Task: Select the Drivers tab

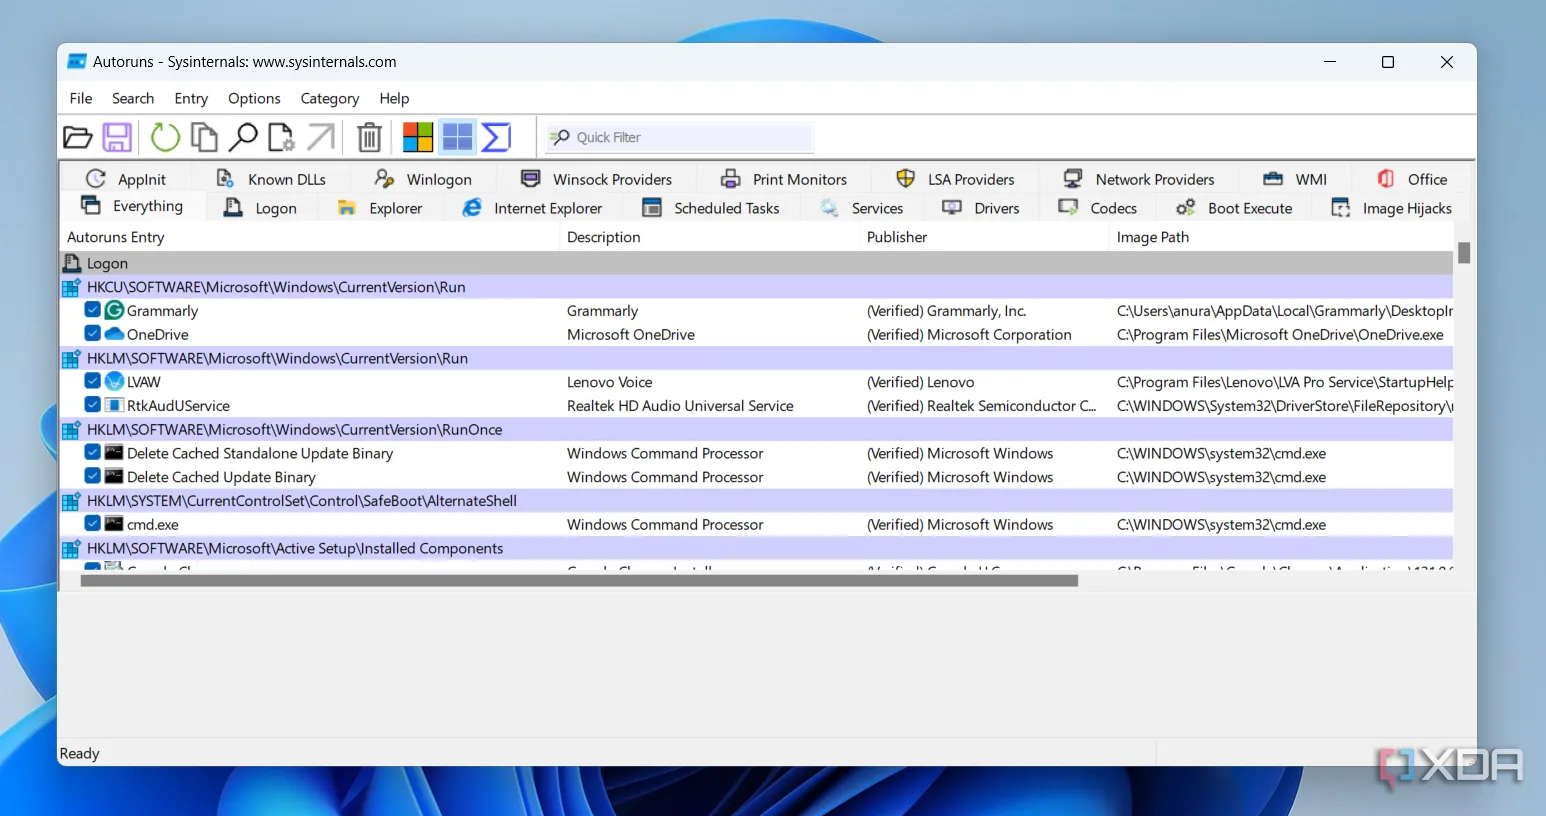Action: (x=981, y=208)
